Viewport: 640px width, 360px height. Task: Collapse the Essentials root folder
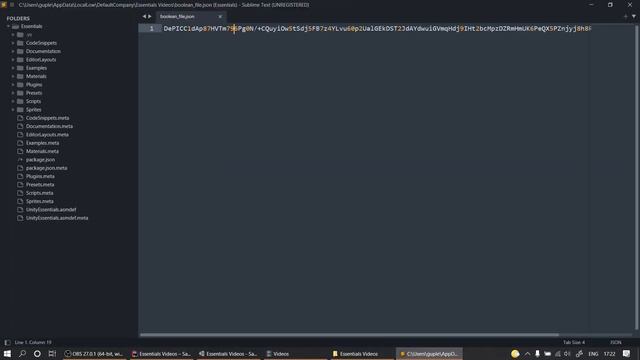coord(8,27)
